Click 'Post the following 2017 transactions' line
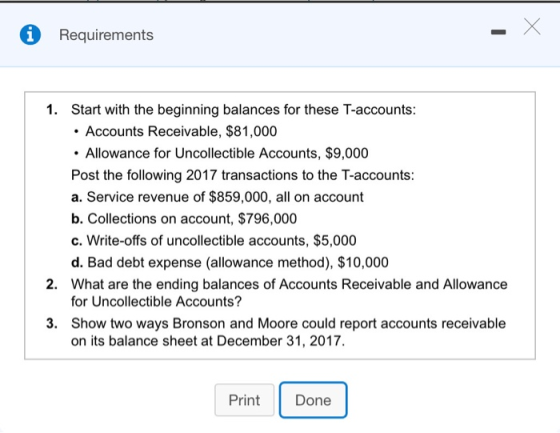The height and width of the screenshot is (433, 560). [x=242, y=175]
